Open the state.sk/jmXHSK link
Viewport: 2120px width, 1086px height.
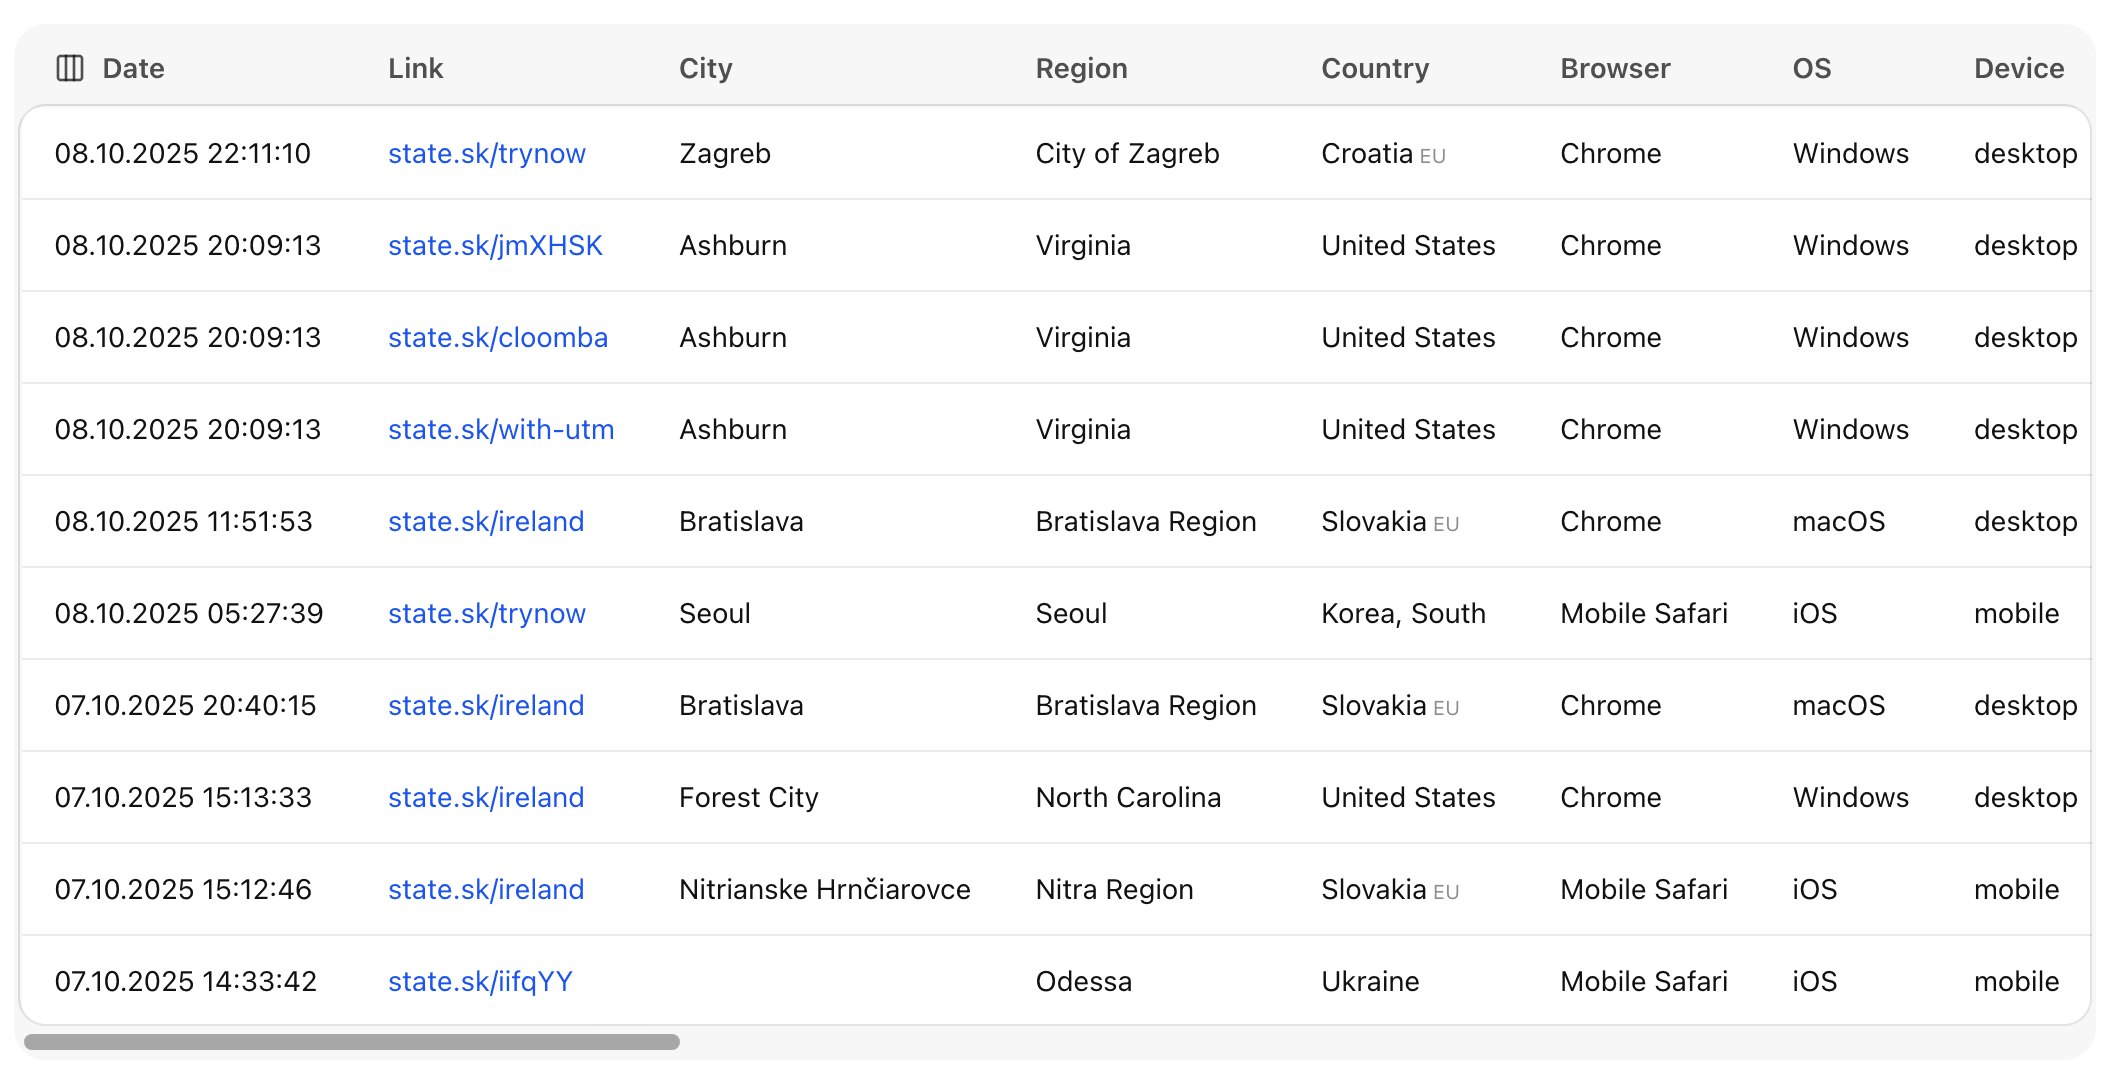[x=495, y=245]
